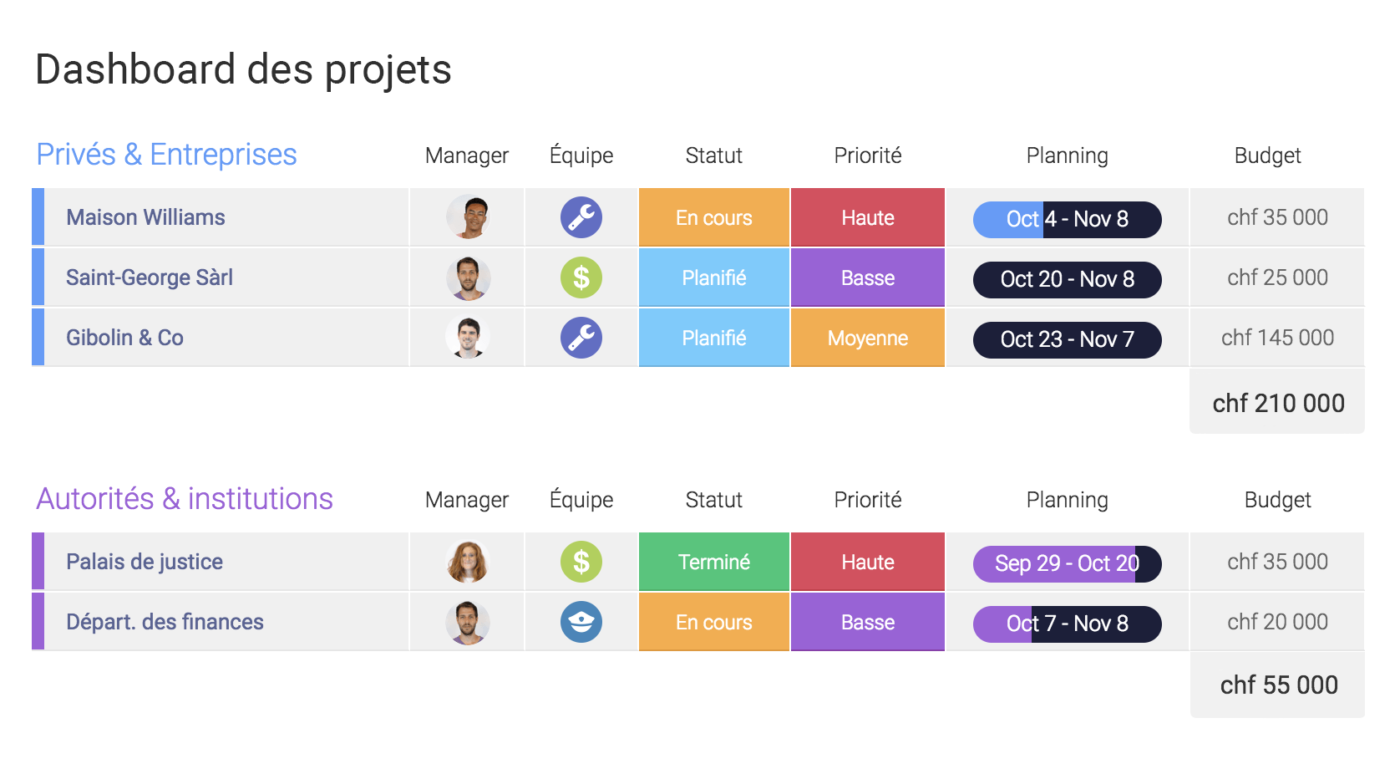This screenshot has width=1400, height=774.
Task: Open the Départ. des finances project
Action: (164, 621)
